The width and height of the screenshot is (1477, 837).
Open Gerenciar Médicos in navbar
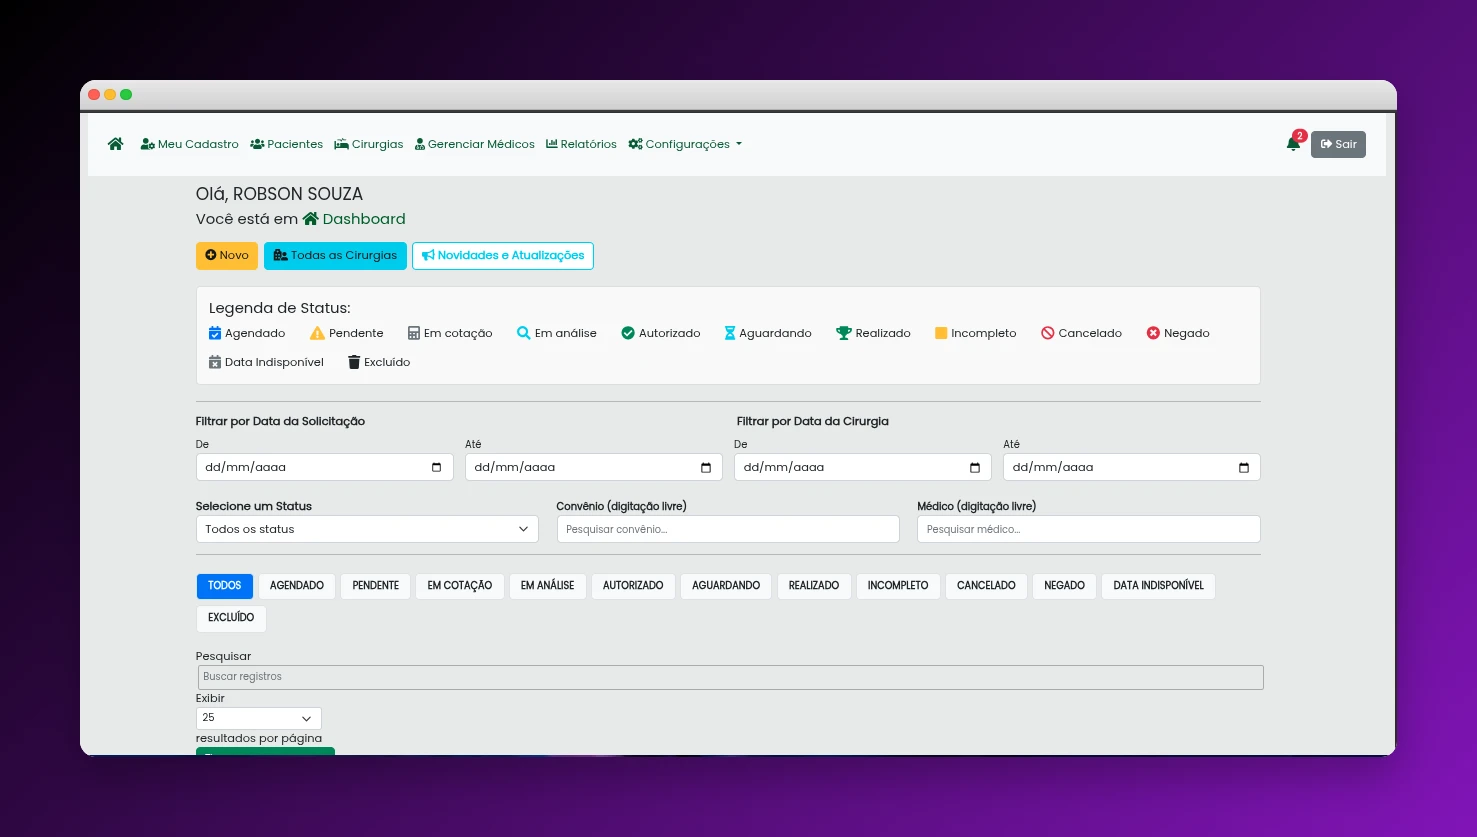(x=475, y=144)
